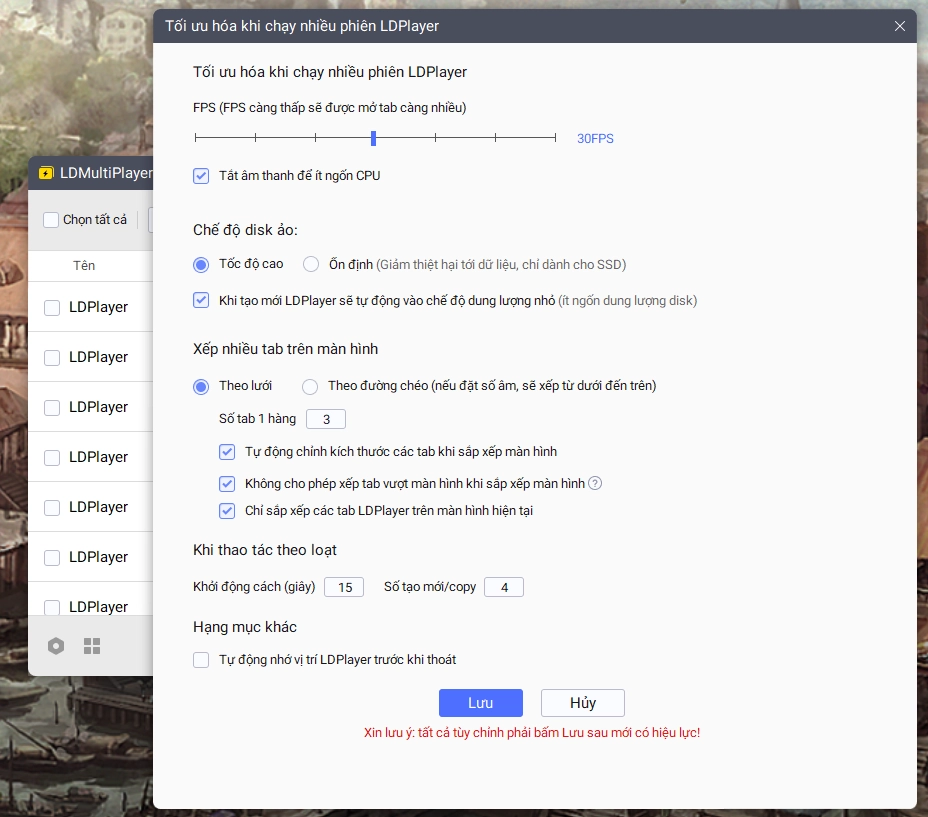This screenshot has width=928, height=817.
Task: Click the "Xếp nhiều tab trên màn hình" heading
Action: pyautogui.click(x=285, y=349)
